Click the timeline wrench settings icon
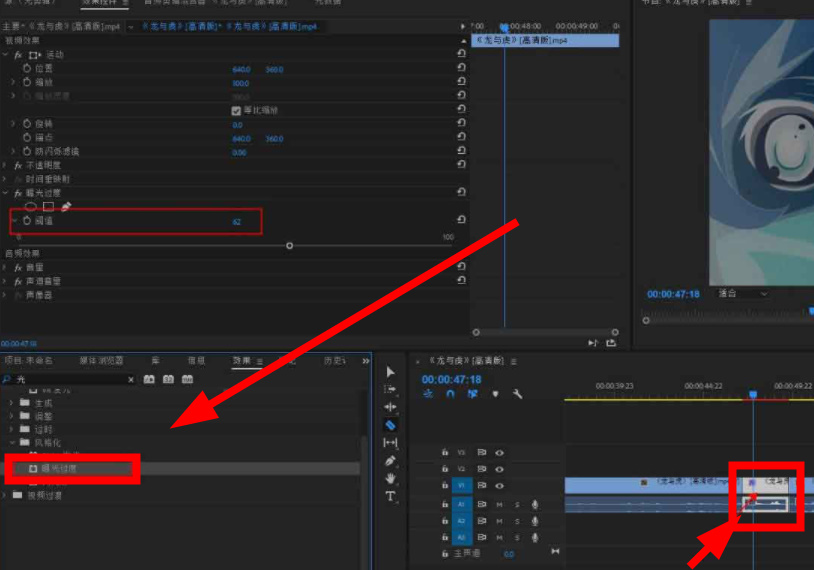The width and height of the screenshot is (814, 570). pyautogui.click(x=517, y=394)
